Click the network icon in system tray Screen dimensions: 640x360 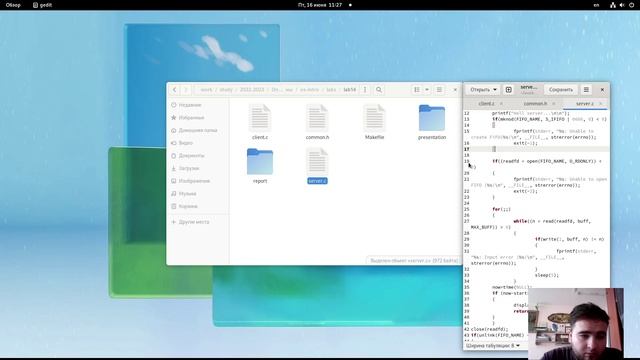[x=613, y=5]
